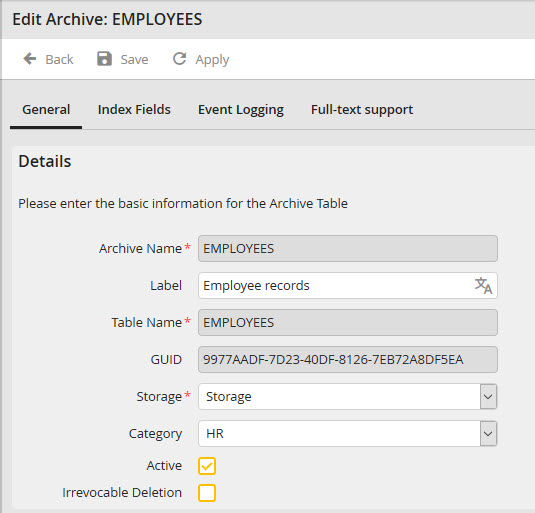Click the Apply refresh arrow icon
This screenshot has height=513, width=535.
point(179,59)
